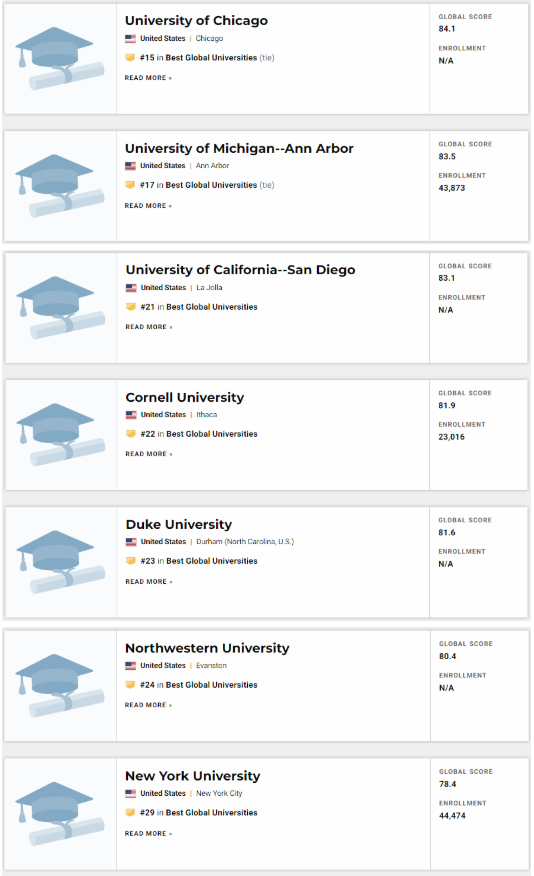Open University of California--San Diego title

point(240,270)
